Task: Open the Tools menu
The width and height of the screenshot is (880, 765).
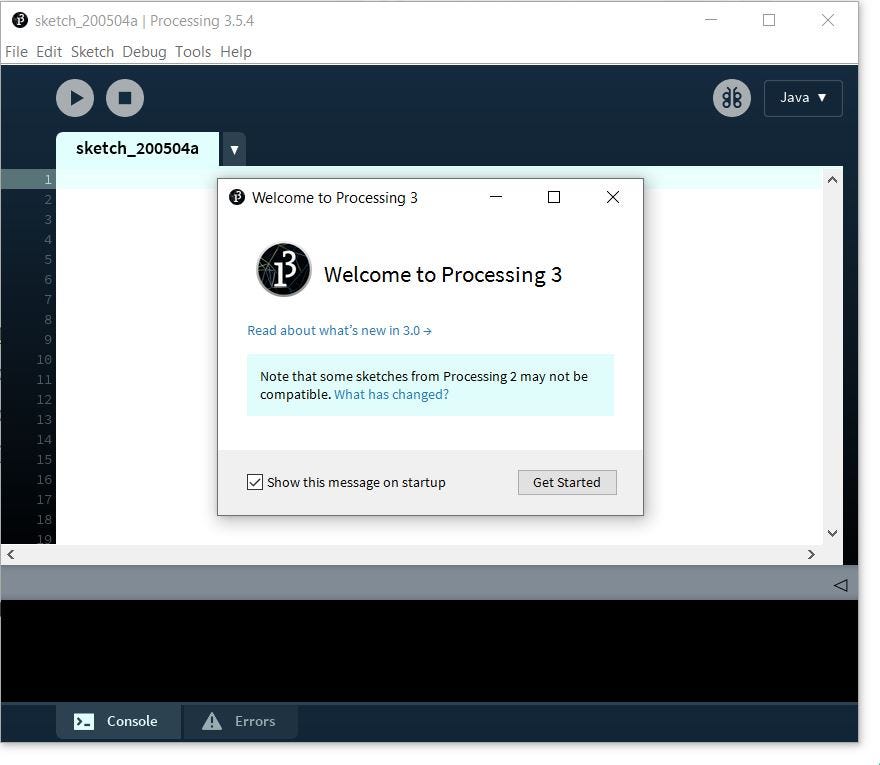Action: point(192,52)
